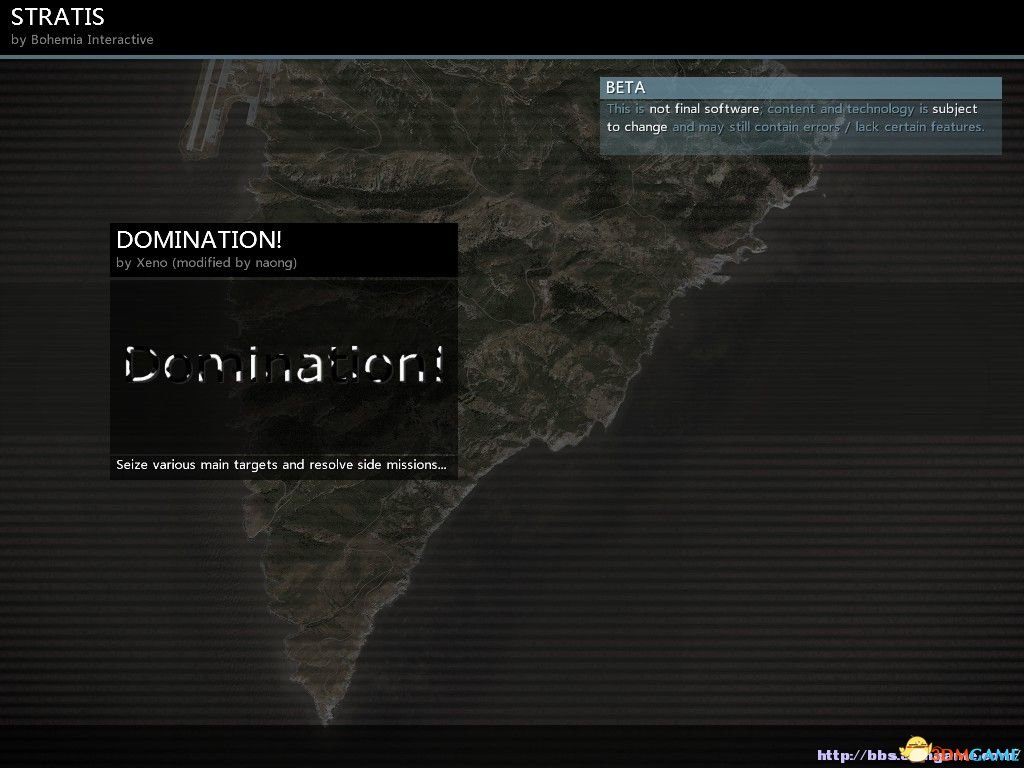The width and height of the screenshot is (1024, 768).
Task: Click the DOMINATION! mission title
Action: point(199,240)
